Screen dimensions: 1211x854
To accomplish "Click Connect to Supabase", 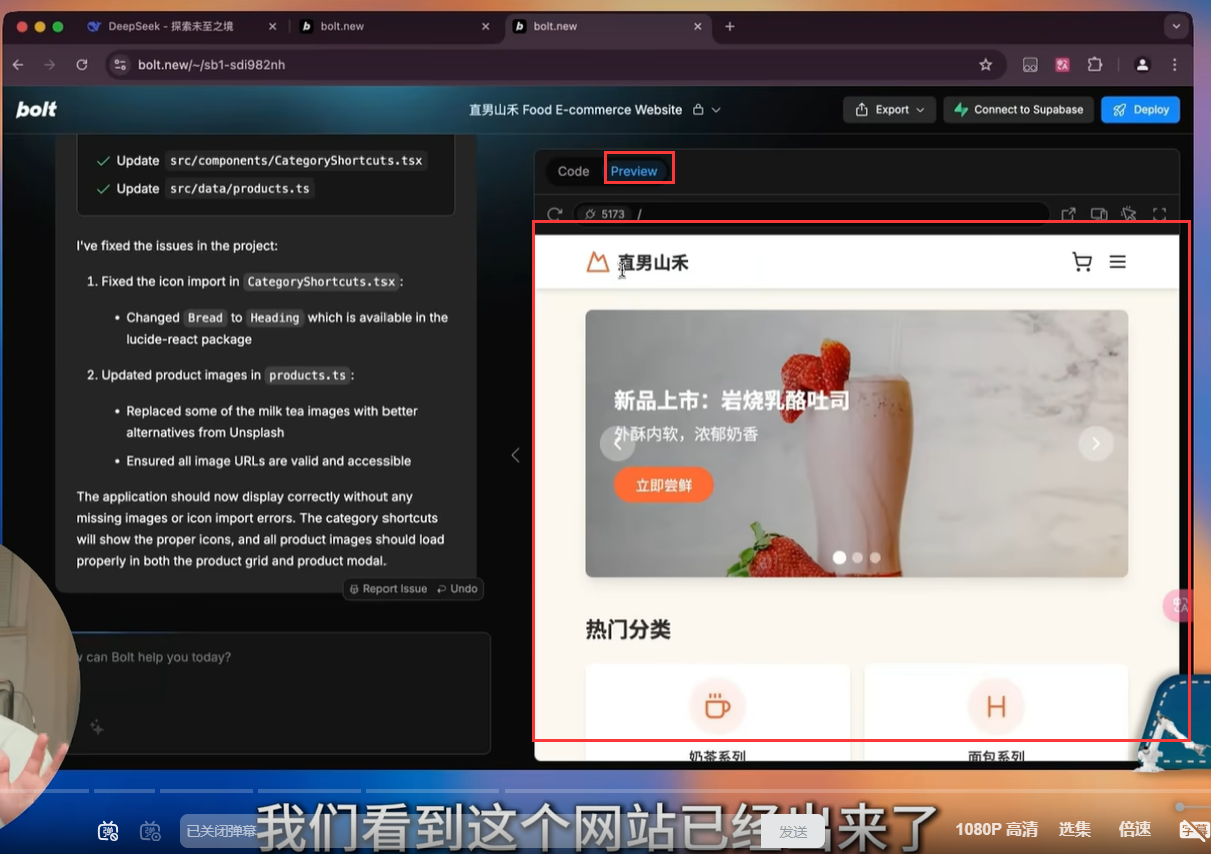I will (1018, 110).
